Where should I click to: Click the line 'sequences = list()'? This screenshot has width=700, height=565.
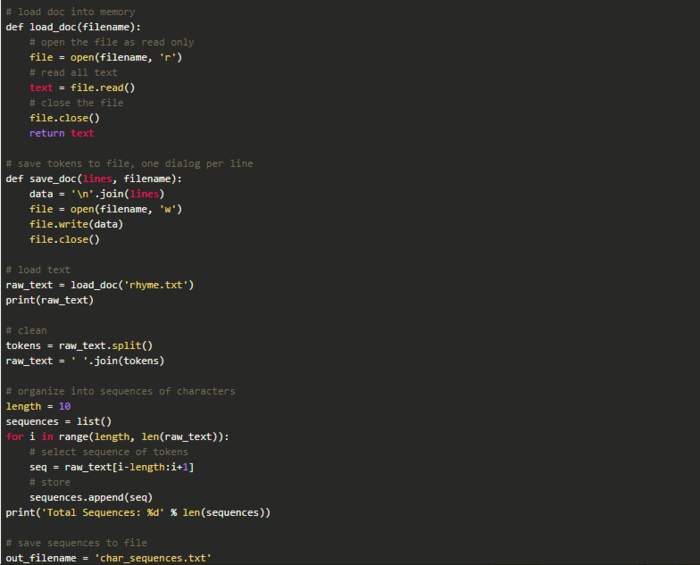(58, 422)
